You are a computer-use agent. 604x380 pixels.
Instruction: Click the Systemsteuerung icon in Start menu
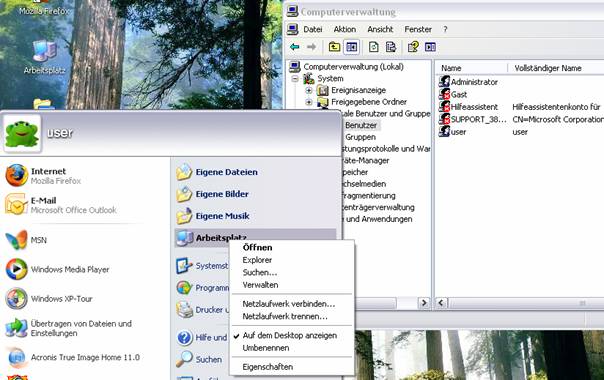(x=184, y=266)
